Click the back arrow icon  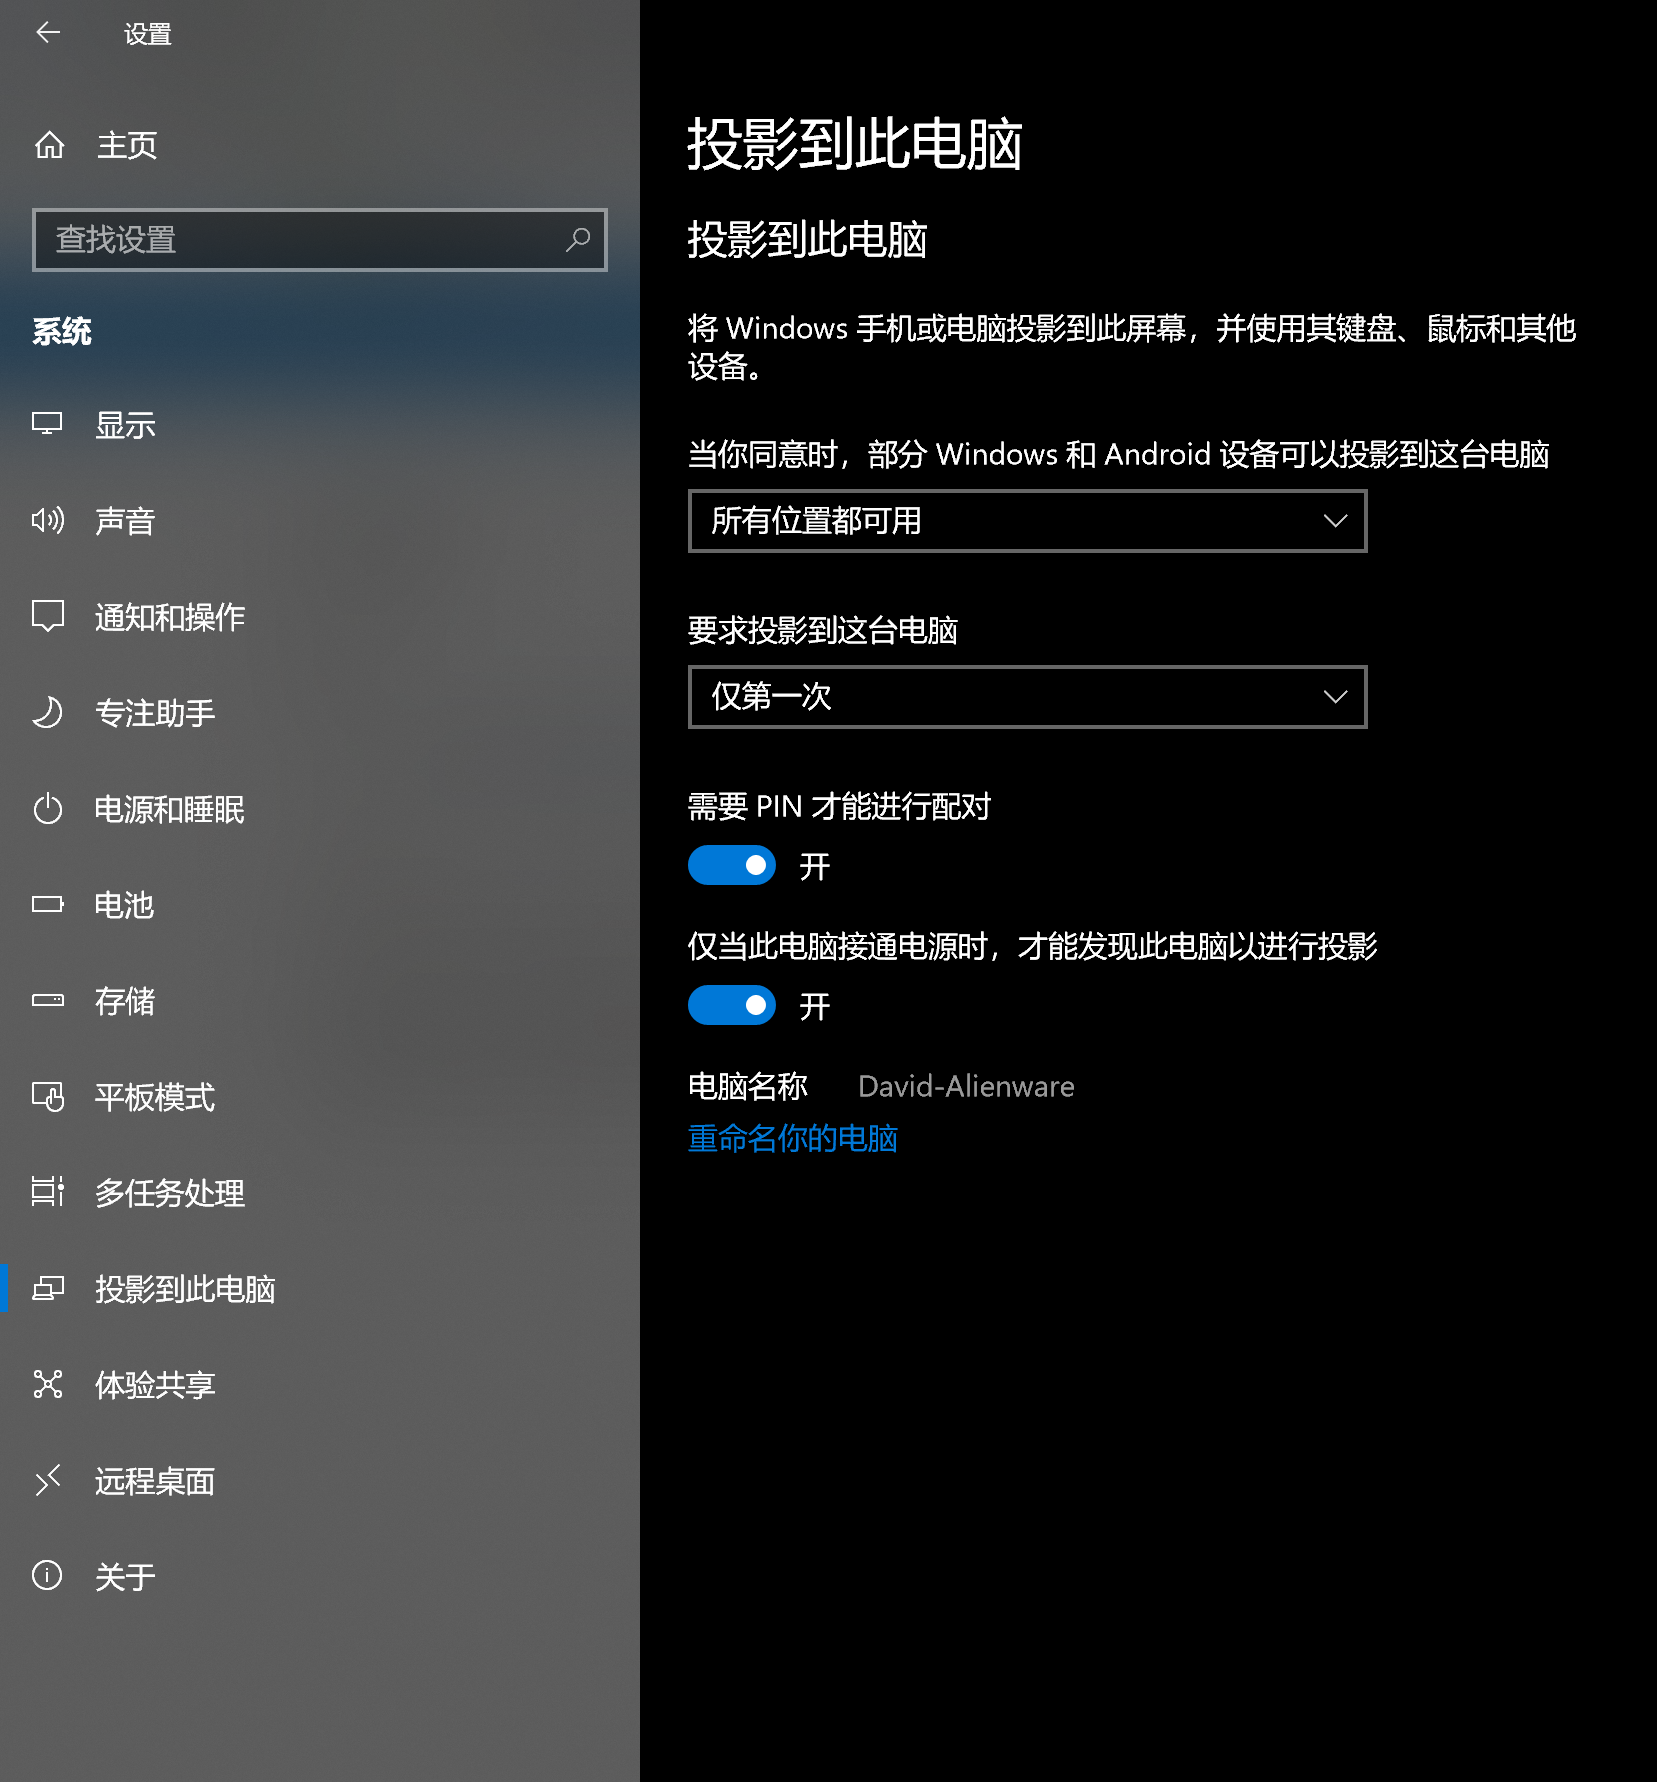pos(48,33)
